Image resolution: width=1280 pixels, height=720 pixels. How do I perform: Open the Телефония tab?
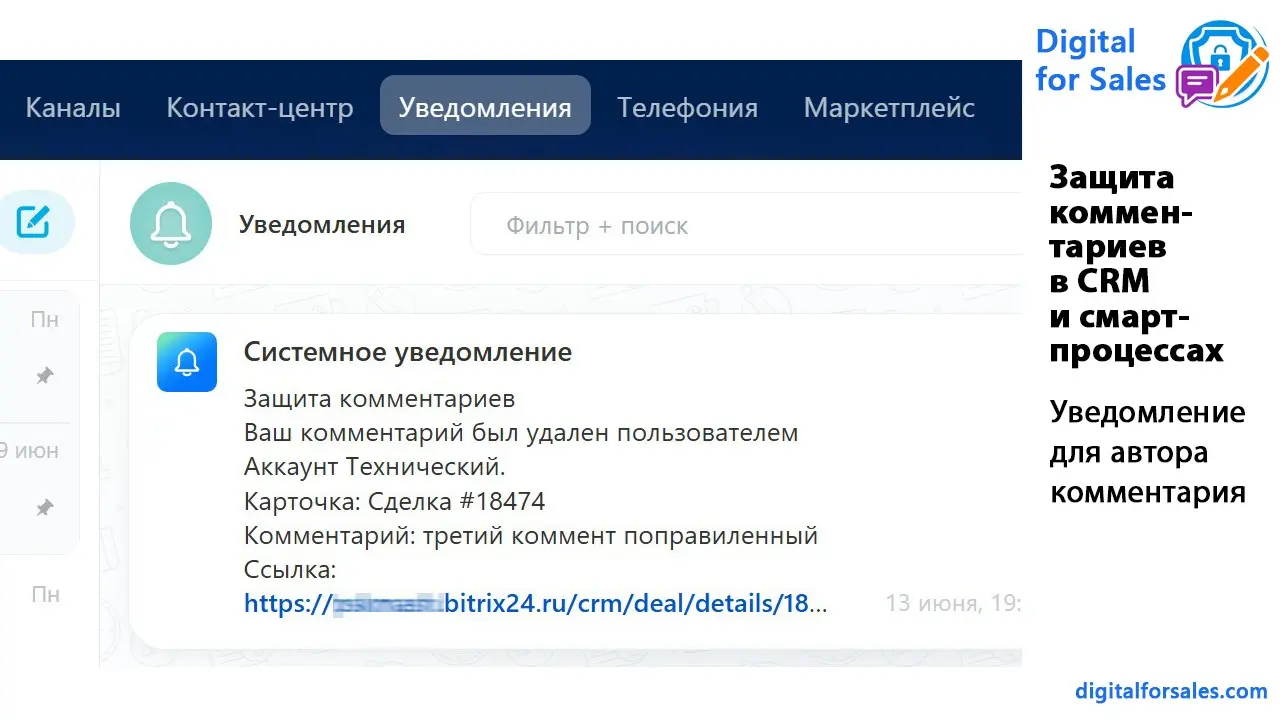click(687, 107)
